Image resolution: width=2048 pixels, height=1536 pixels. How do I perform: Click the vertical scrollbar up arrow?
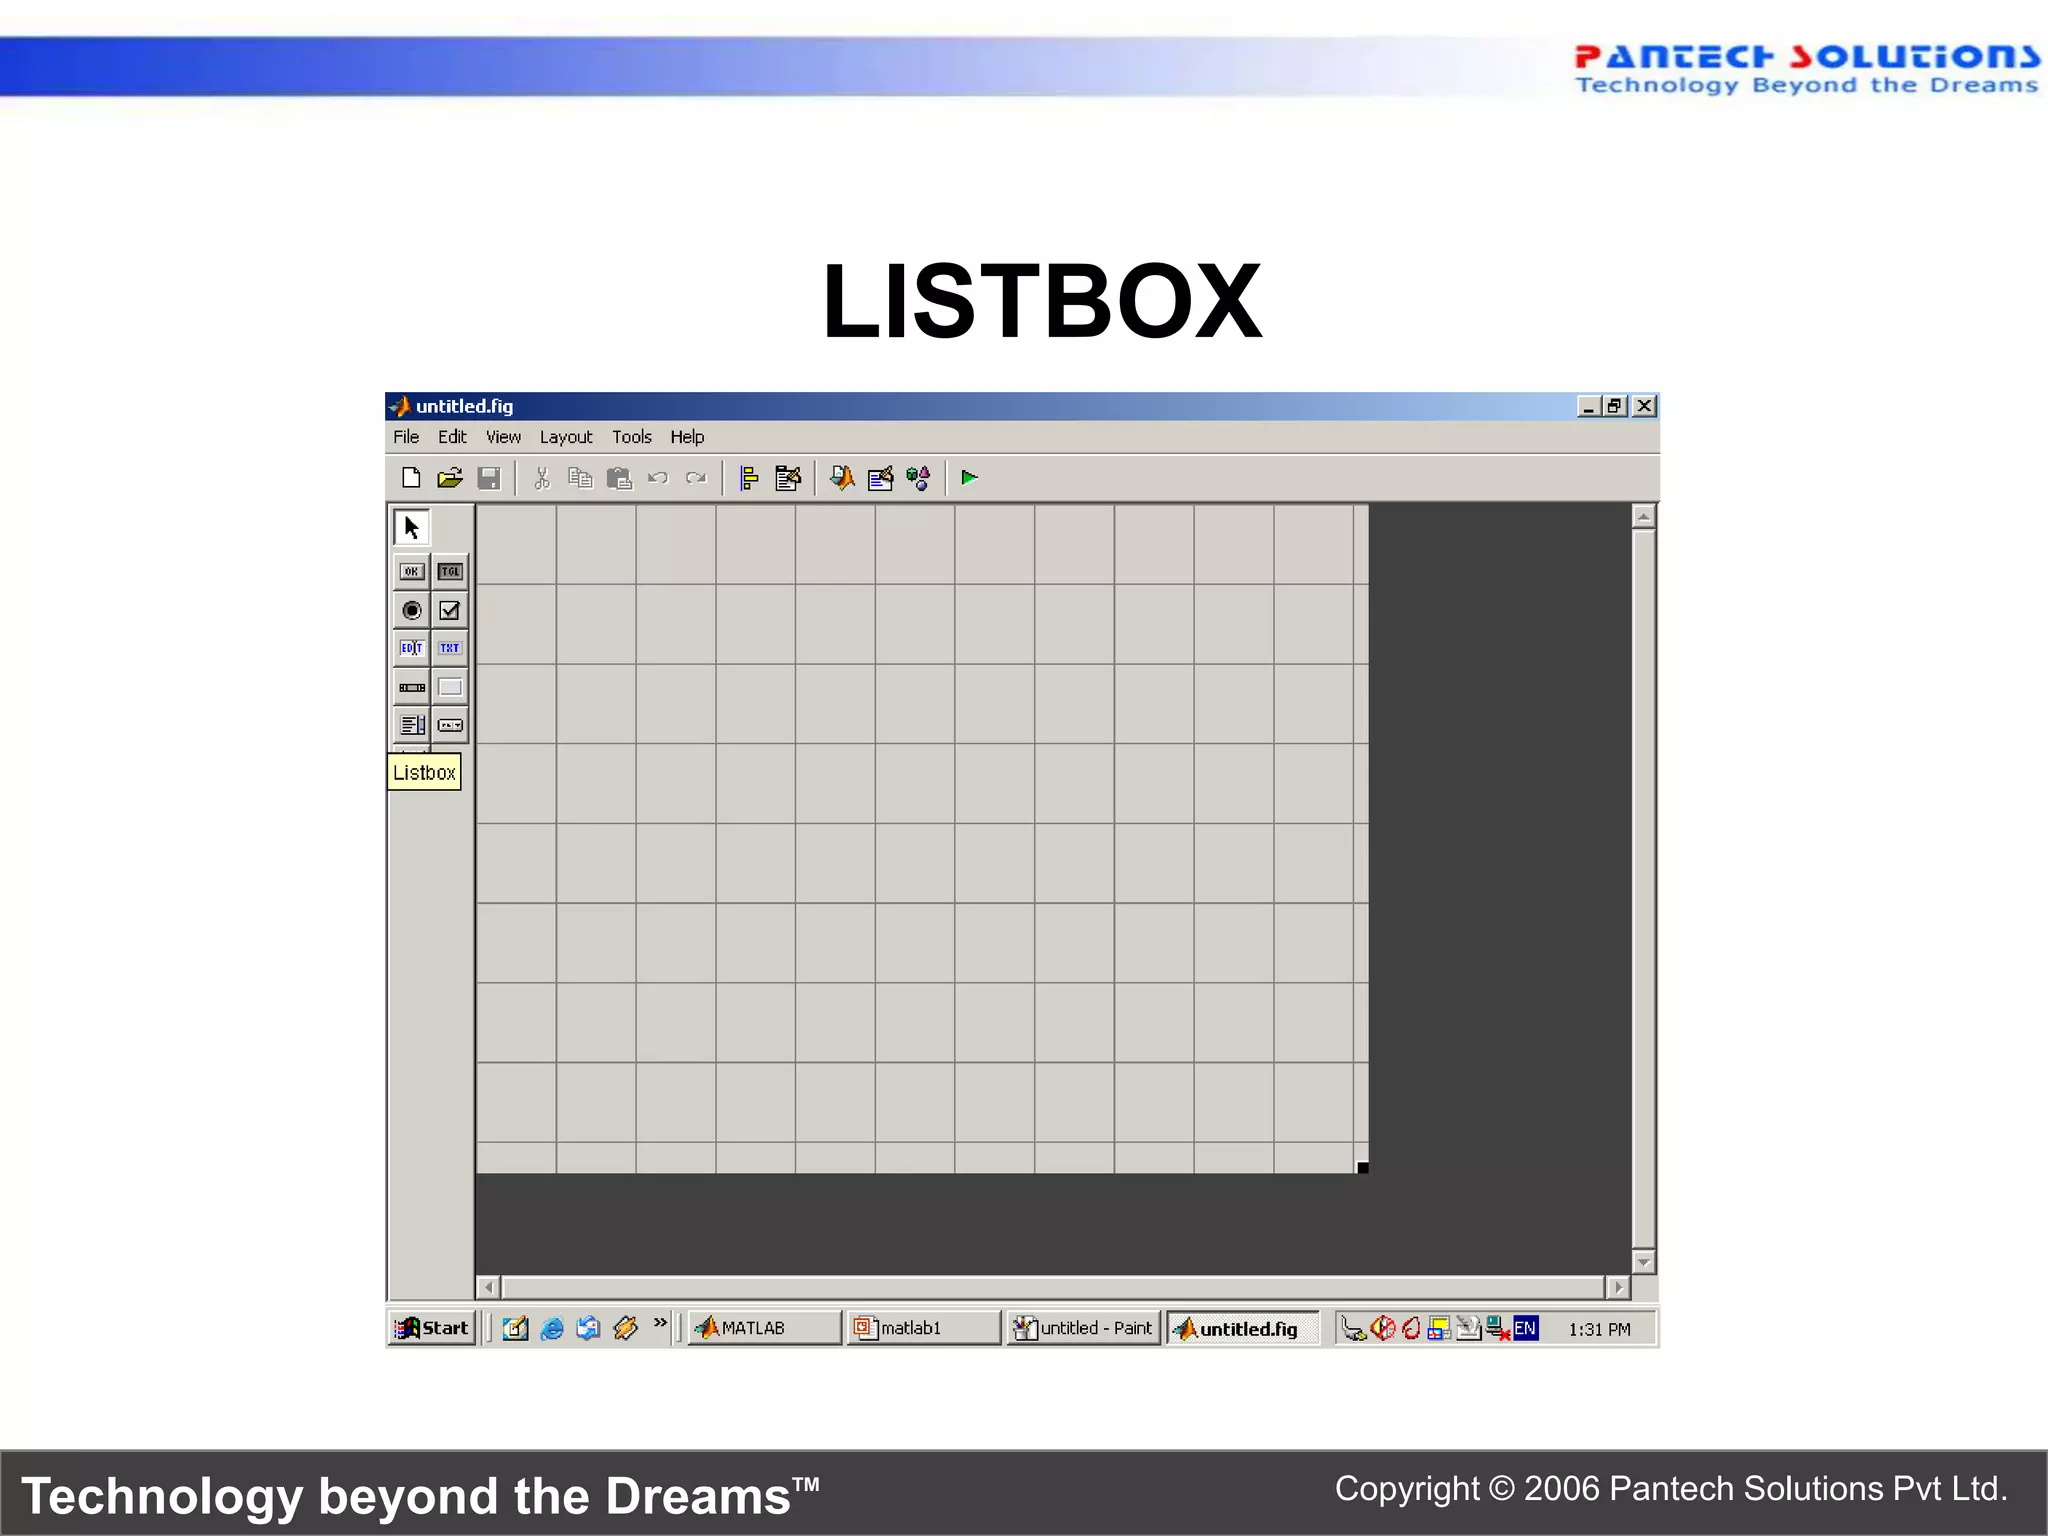point(1643,517)
